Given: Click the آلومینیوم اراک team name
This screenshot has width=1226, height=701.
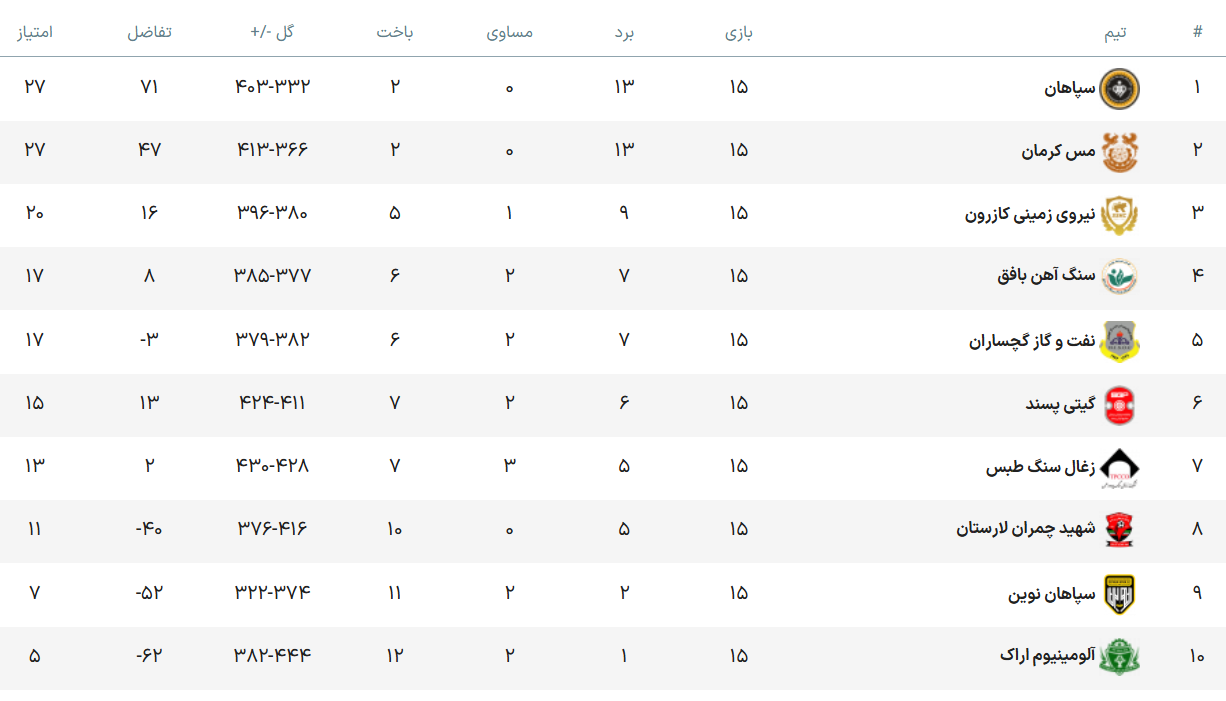Looking at the screenshot, I should [x=1047, y=657].
